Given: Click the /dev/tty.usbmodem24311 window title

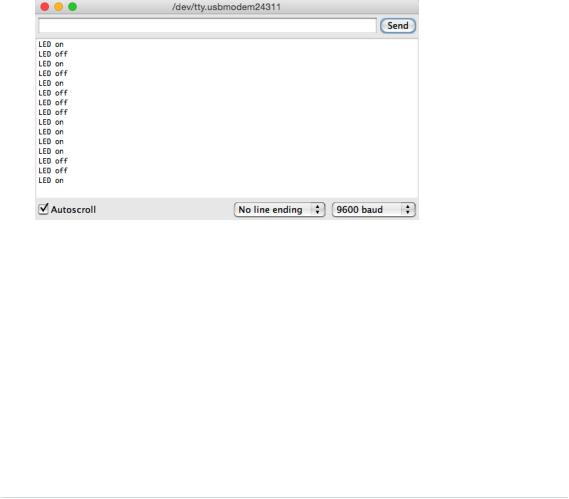Looking at the screenshot, I should 226,7.
